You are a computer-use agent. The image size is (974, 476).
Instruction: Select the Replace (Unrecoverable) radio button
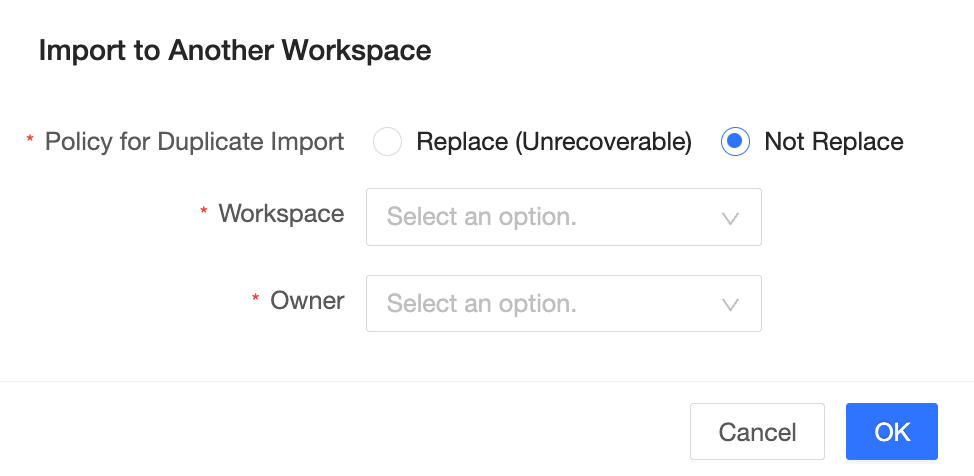pyautogui.click(x=387, y=142)
